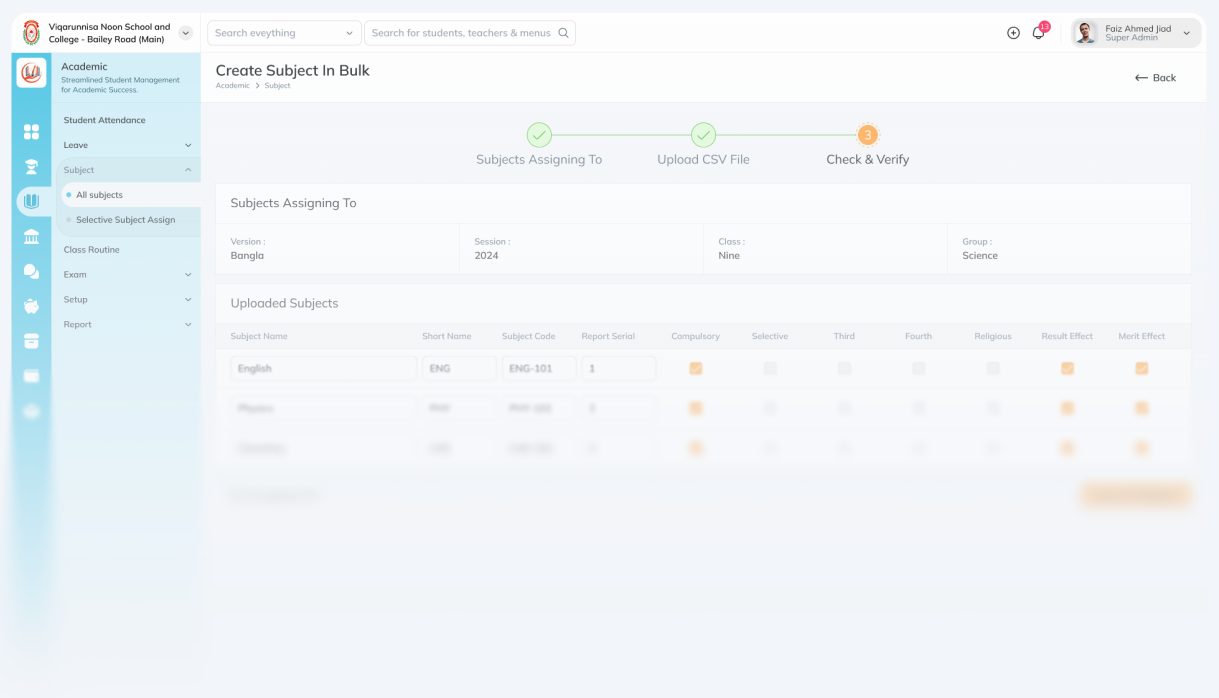Viewport: 1219px width, 698px height.
Task: Expand the Exam menu section
Action: pyautogui.click(x=127, y=275)
